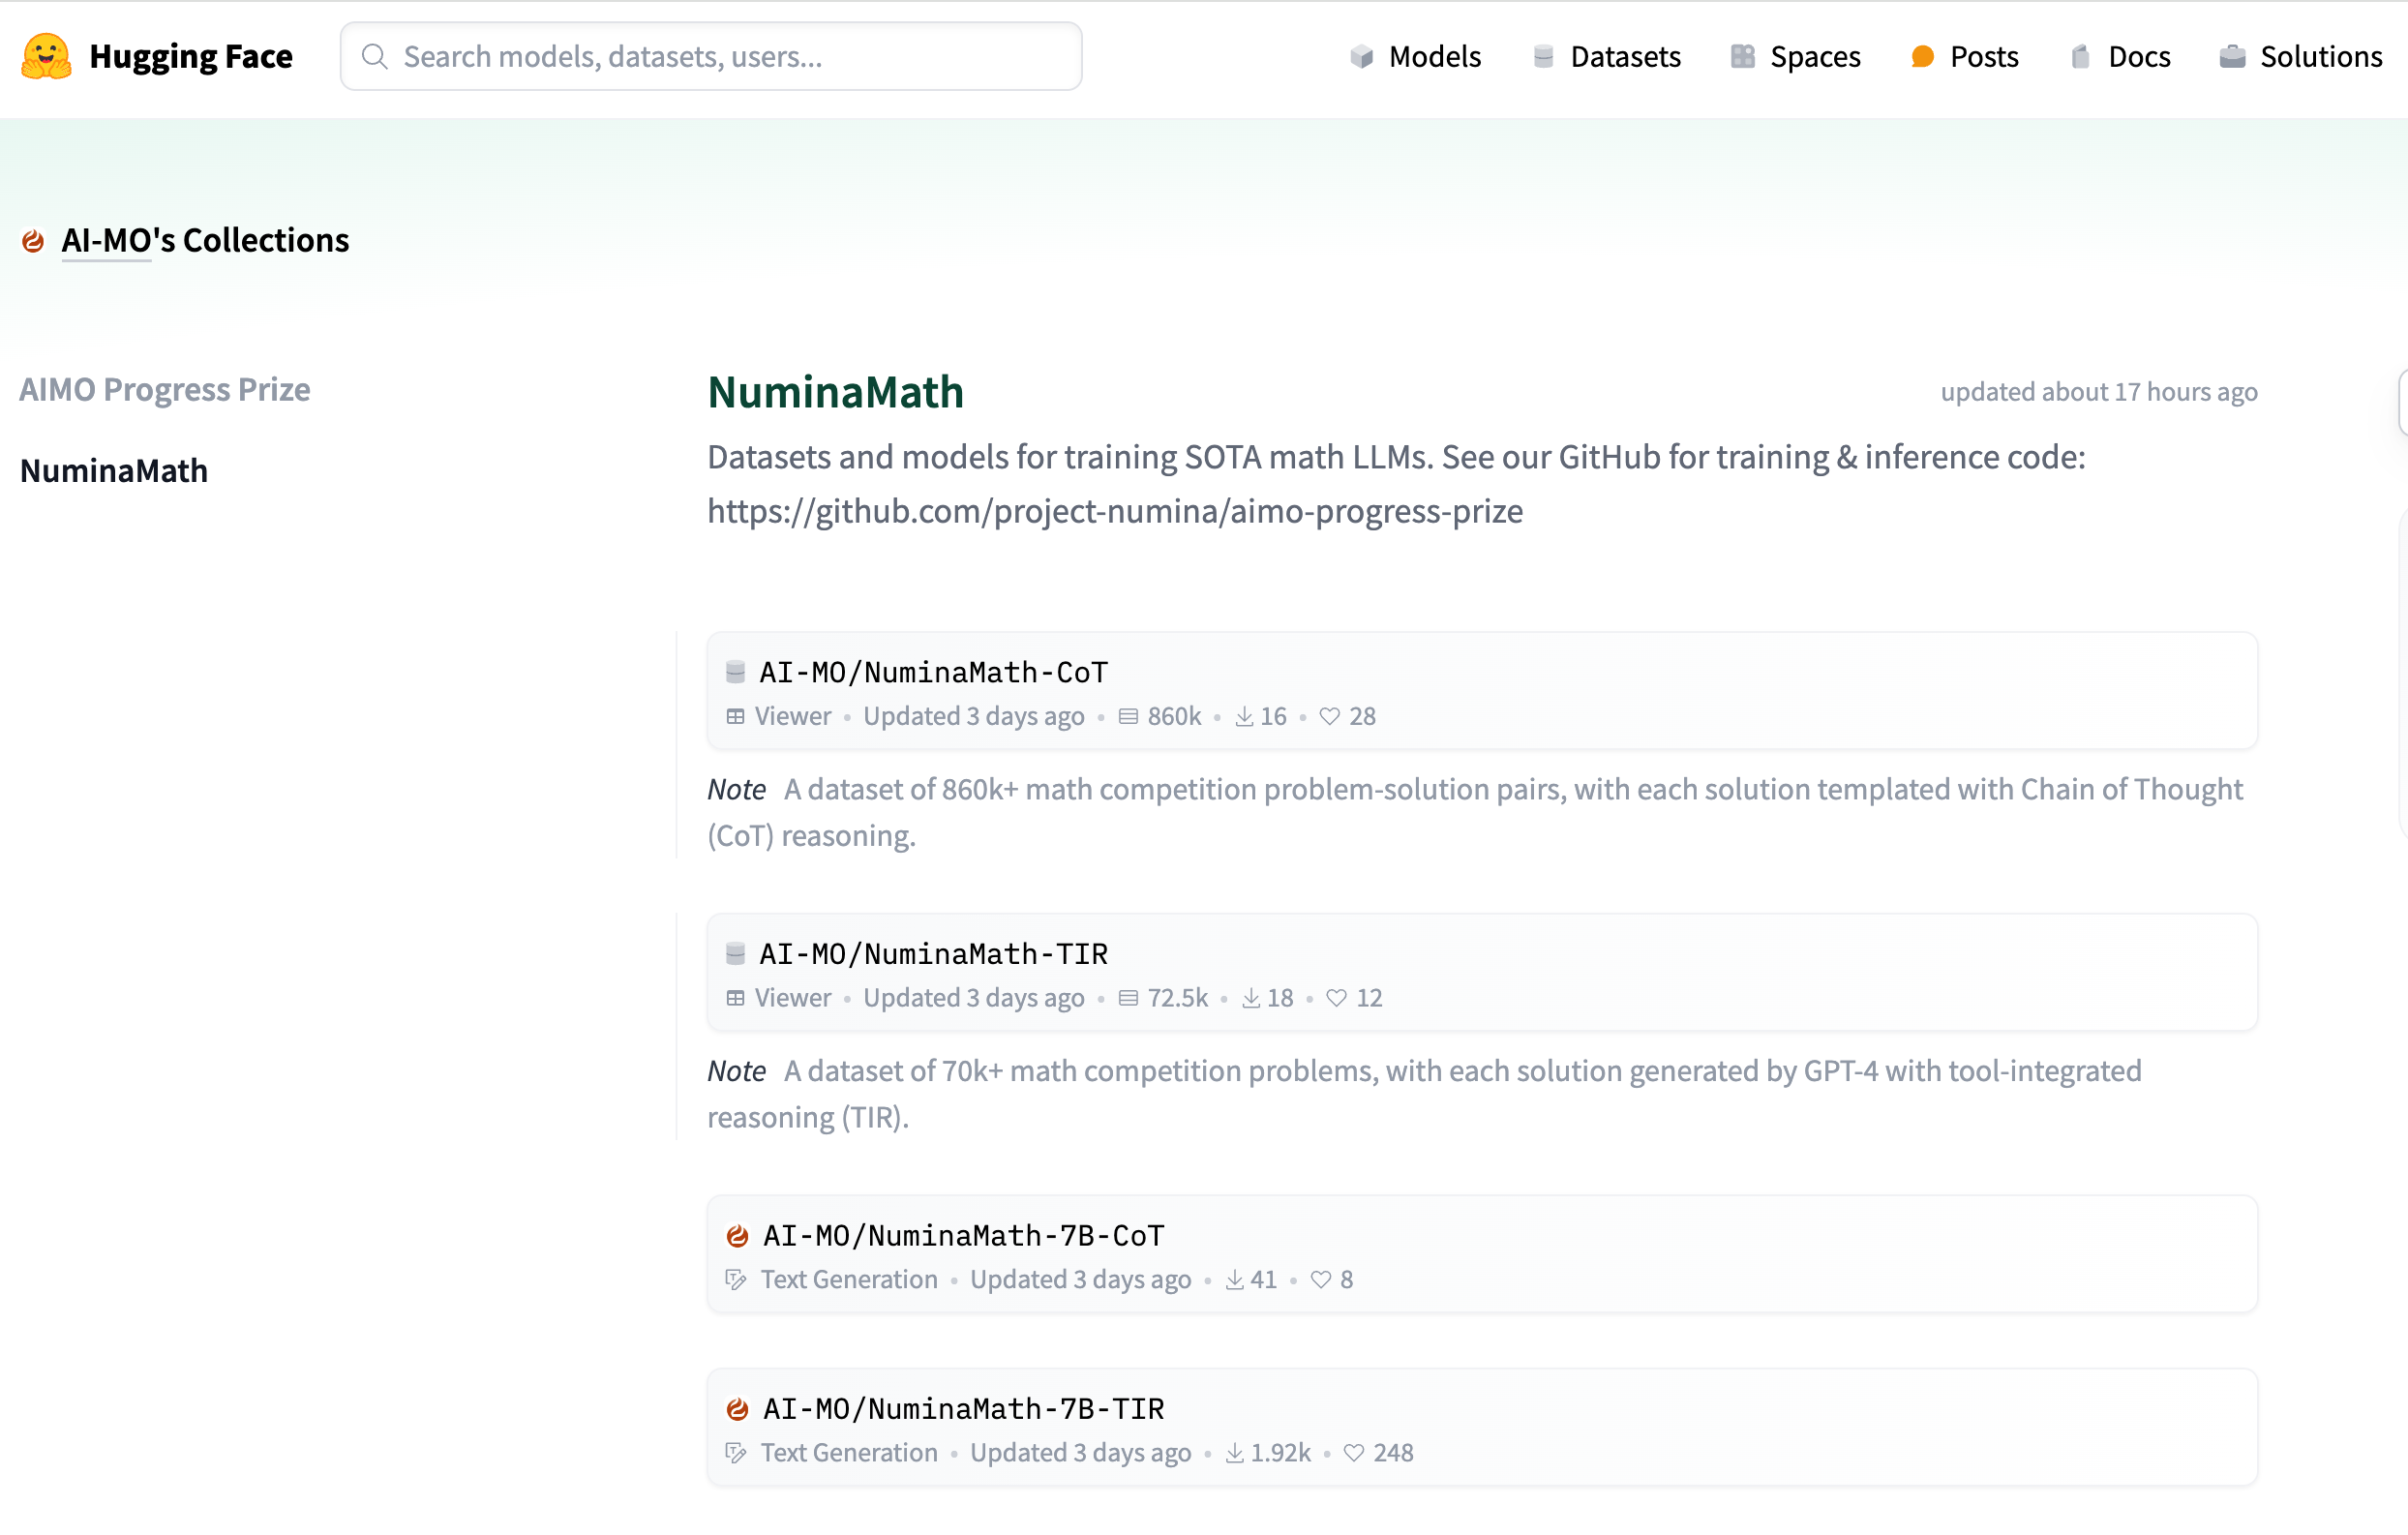
Task: Open the Datasets menu item
Action: pos(1606,56)
